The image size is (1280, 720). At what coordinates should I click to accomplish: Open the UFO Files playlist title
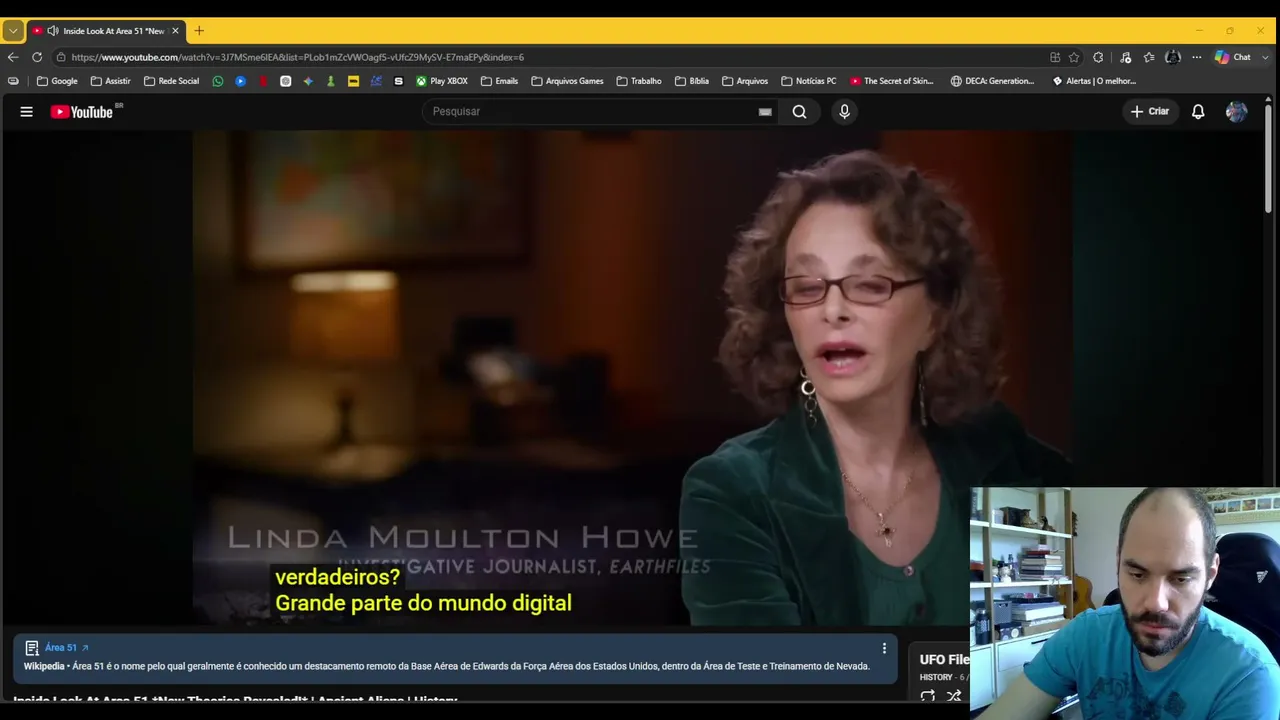point(944,660)
